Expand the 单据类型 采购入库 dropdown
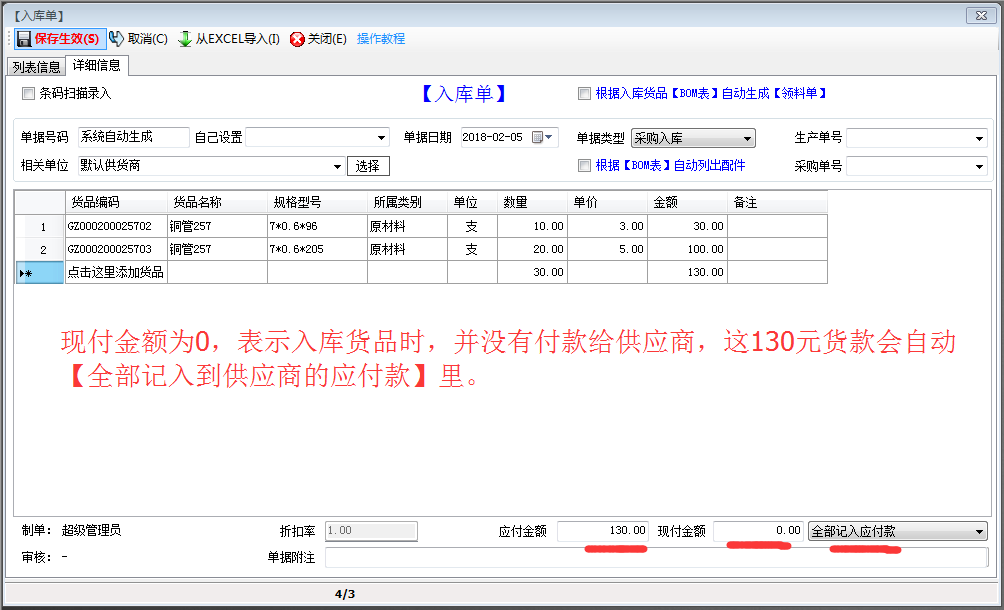The width and height of the screenshot is (1004, 610). point(747,138)
